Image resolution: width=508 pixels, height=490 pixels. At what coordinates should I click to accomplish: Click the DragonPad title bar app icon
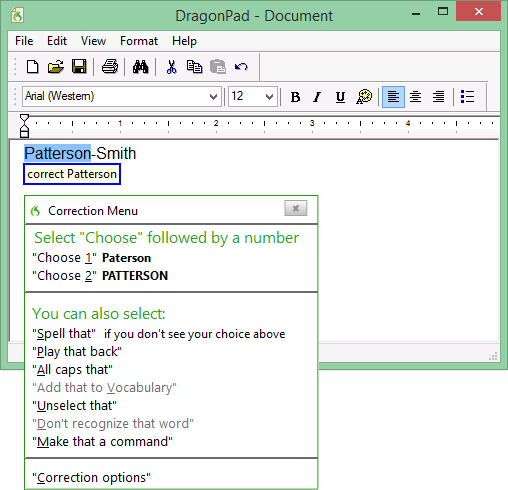coord(17,15)
